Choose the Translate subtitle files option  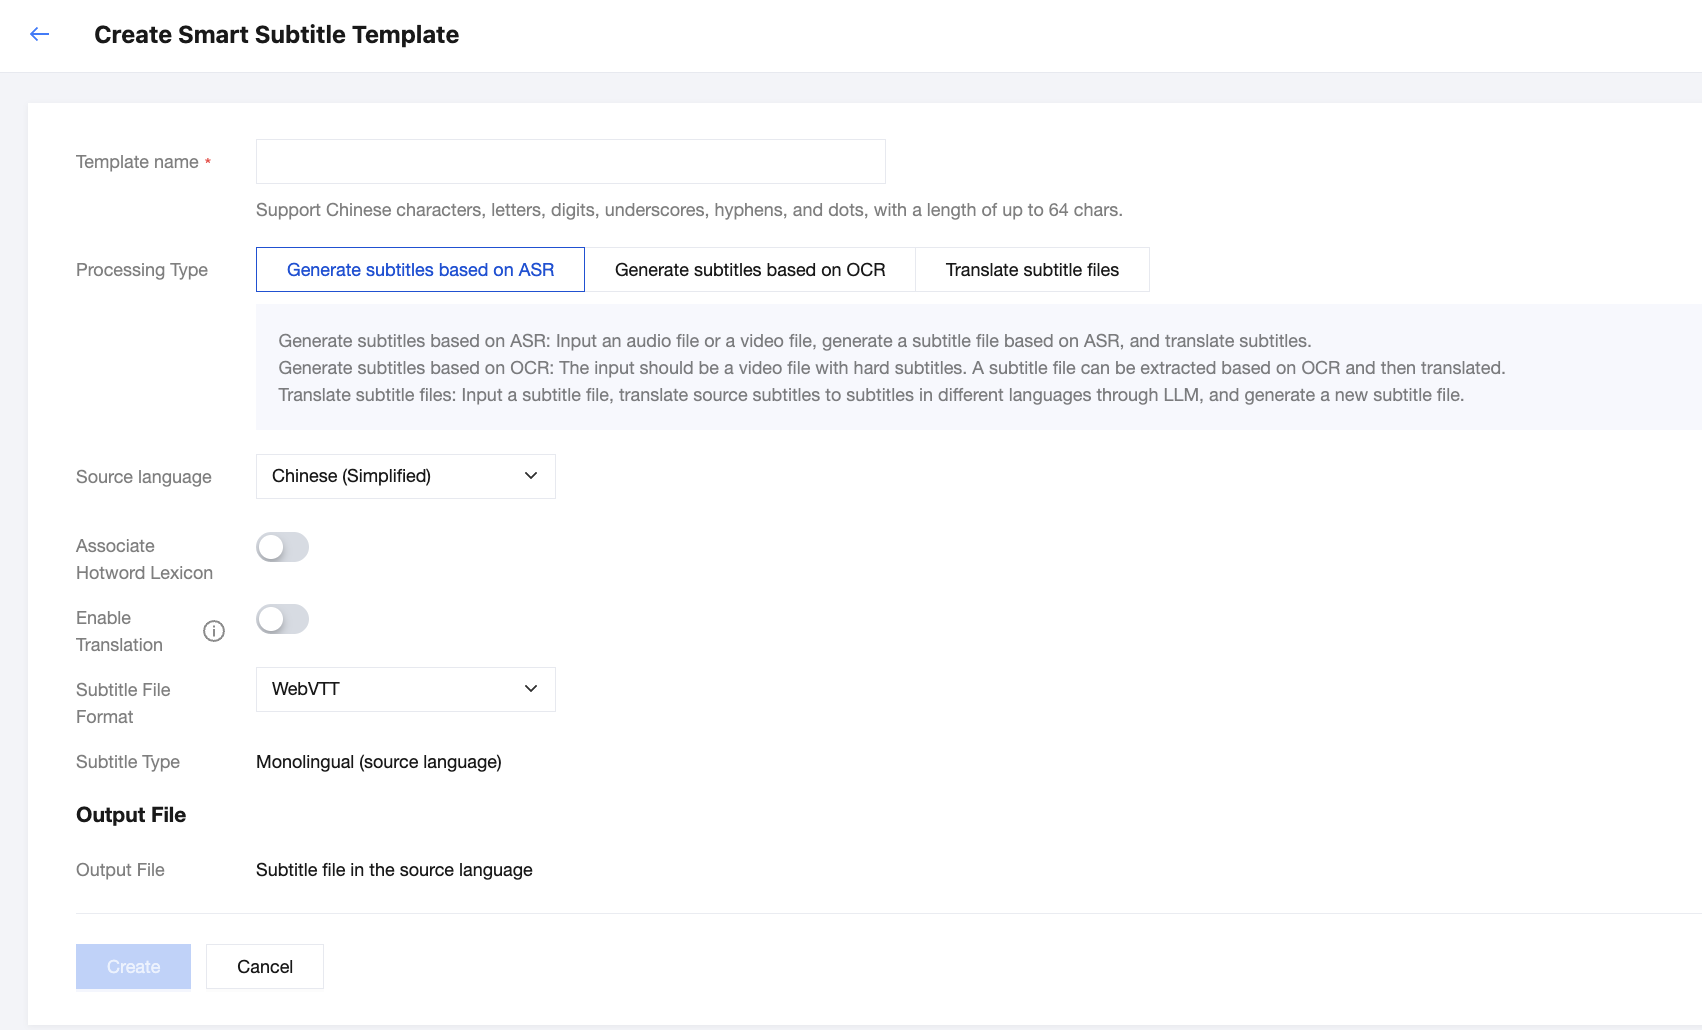[x=1032, y=270]
